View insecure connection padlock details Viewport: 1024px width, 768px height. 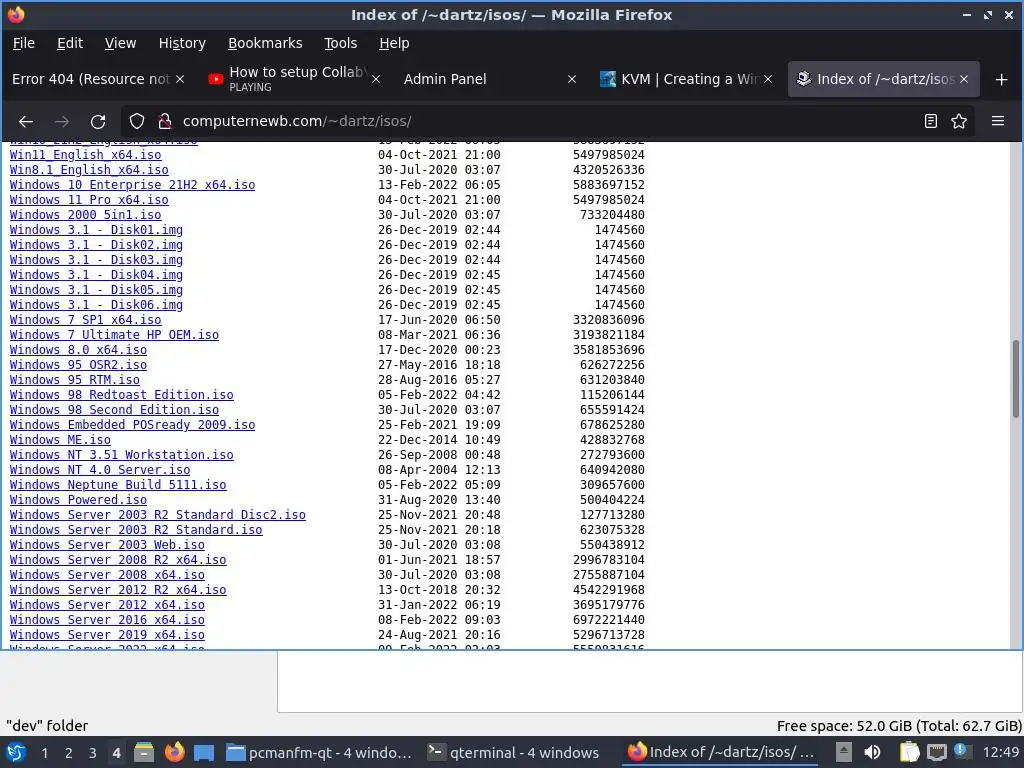165,121
